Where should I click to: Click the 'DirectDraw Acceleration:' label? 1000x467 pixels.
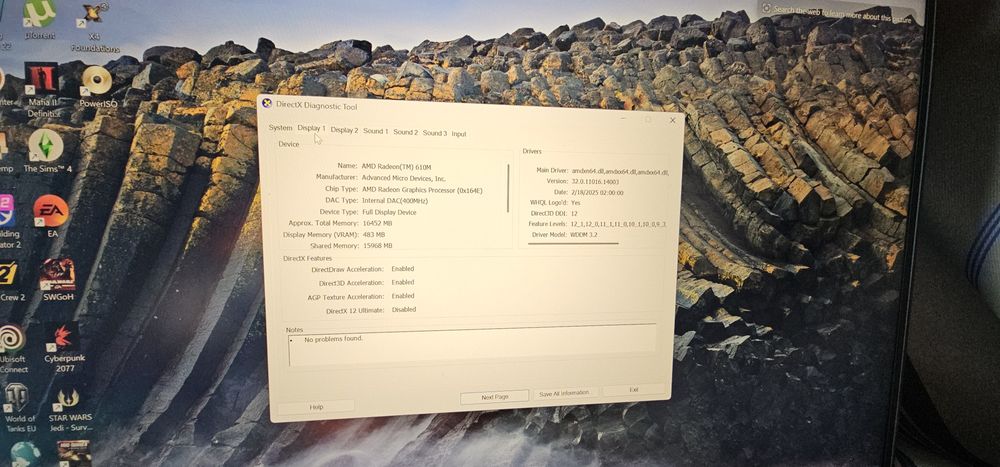(x=348, y=270)
